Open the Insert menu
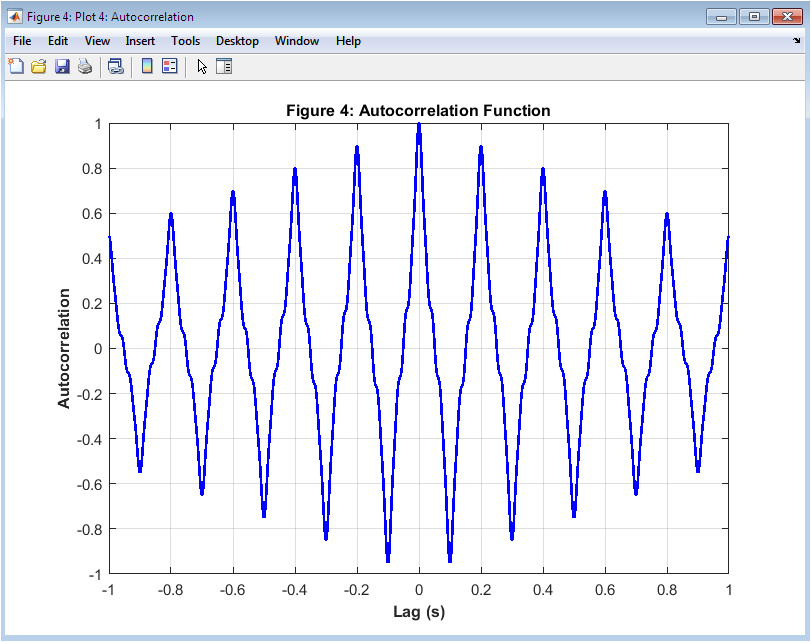Image resolution: width=811 pixels, height=642 pixels. click(140, 41)
